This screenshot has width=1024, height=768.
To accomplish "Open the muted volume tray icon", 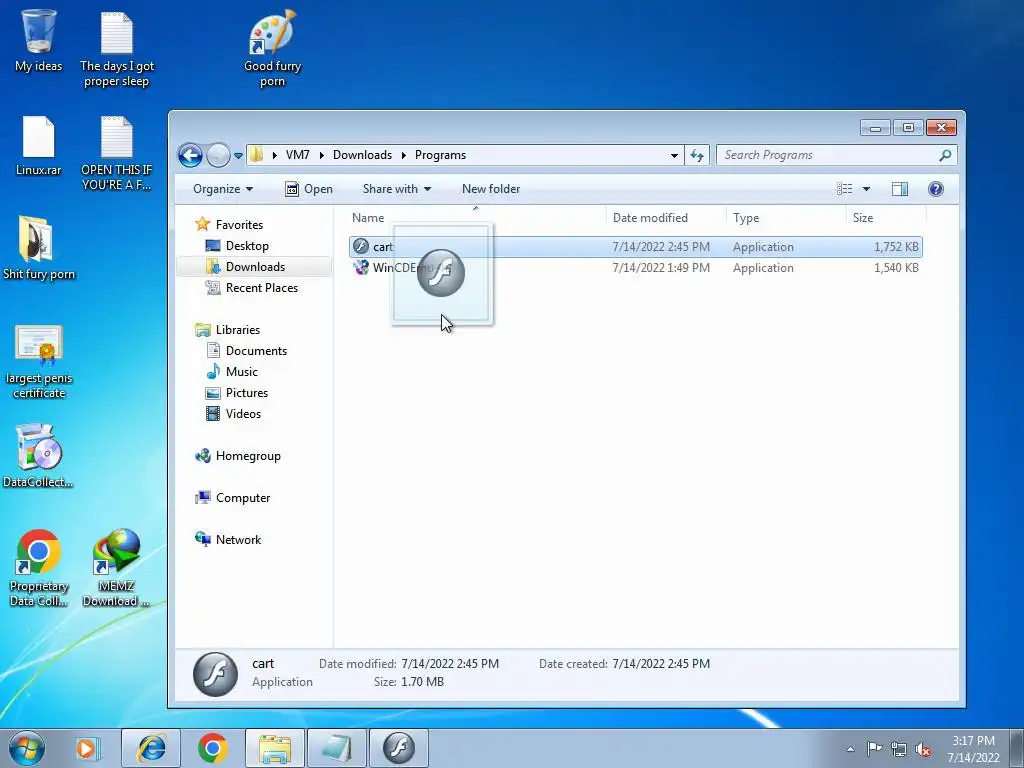I will pos(923,750).
